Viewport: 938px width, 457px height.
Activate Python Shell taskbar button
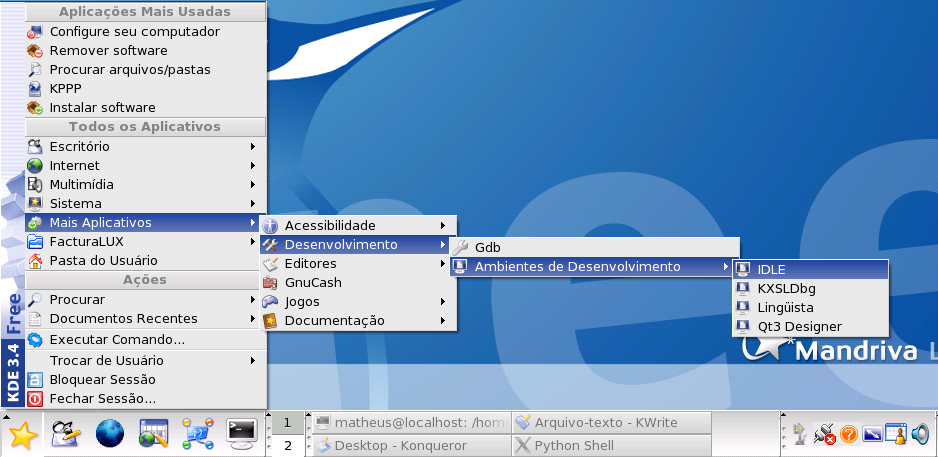[x=611, y=446]
